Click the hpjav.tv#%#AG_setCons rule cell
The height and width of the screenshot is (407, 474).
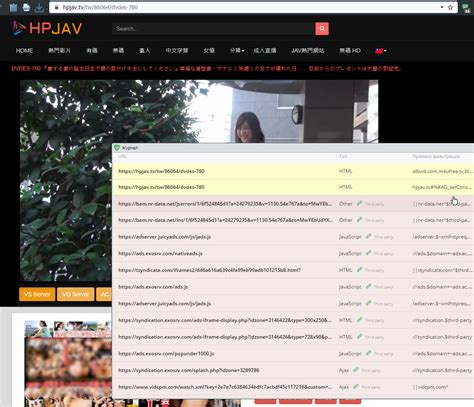click(442, 187)
